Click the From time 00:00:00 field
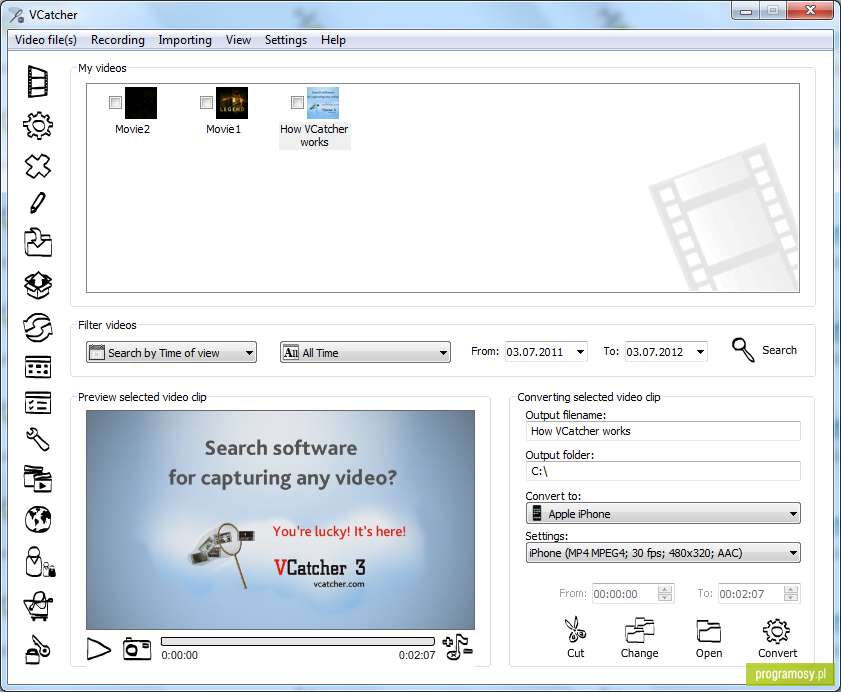Viewport: 841px width, 692px height. pyautogui.click(x=625, y=594)
